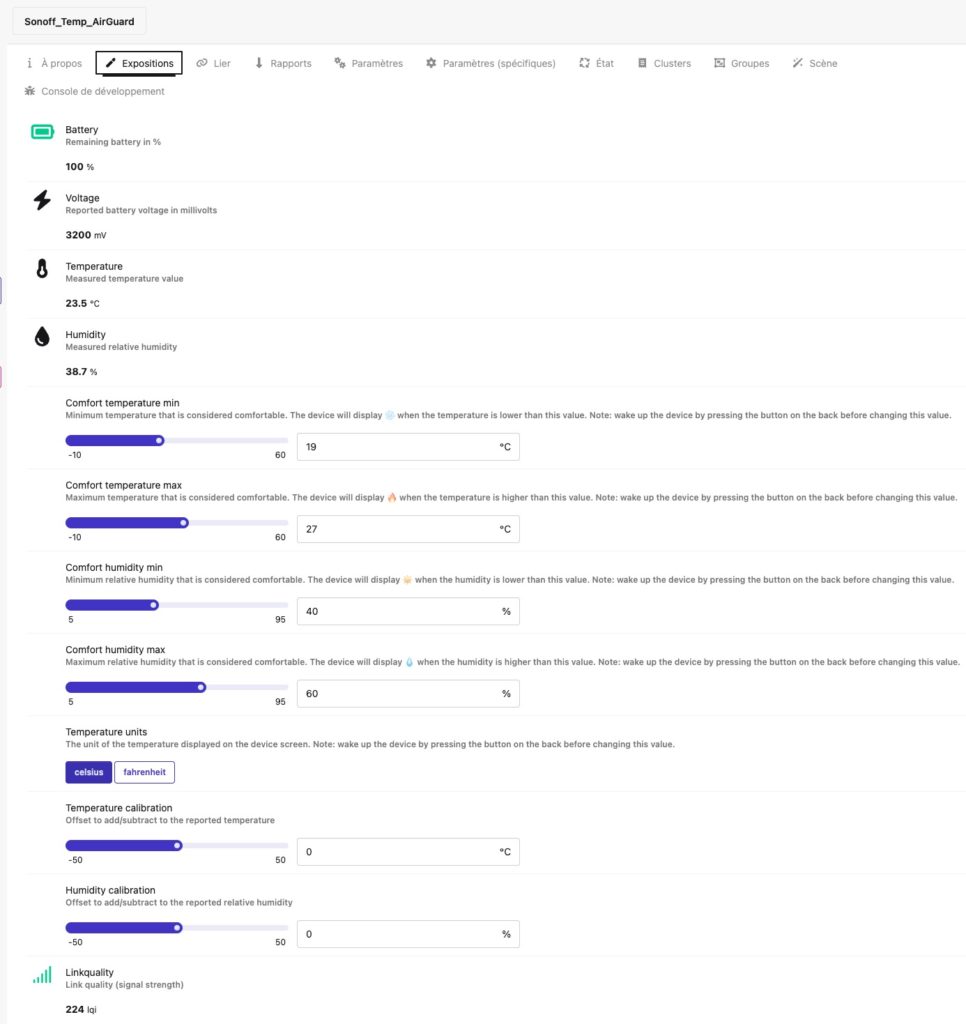Click the water drop humidity icon
The width and height of the screenshot is (966, 1024).
tap(42, 337)
